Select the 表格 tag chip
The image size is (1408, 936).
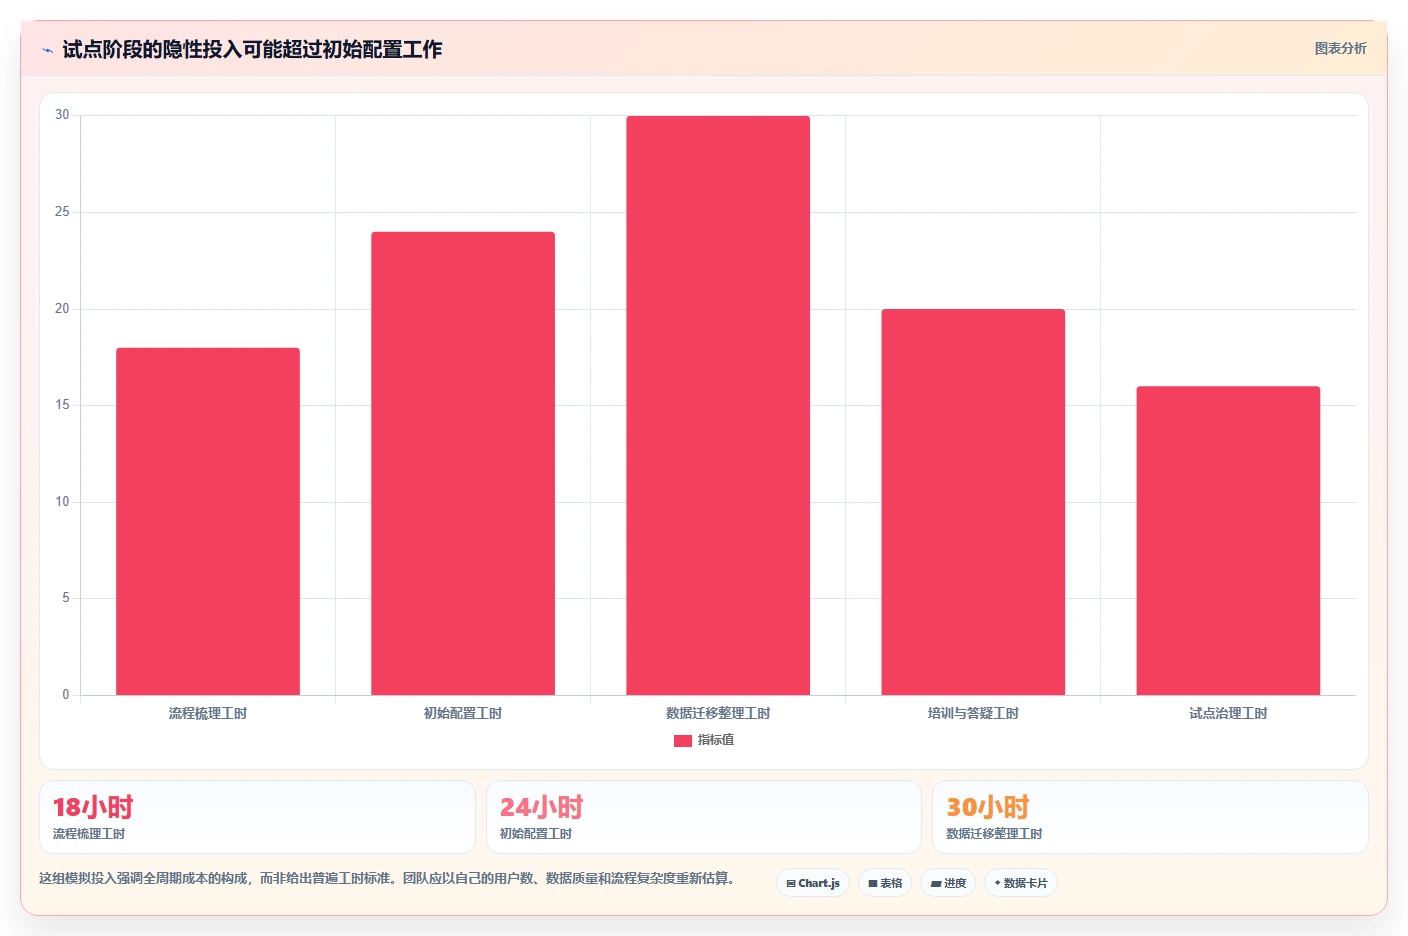pyautogui.click(x=885, y=883)
